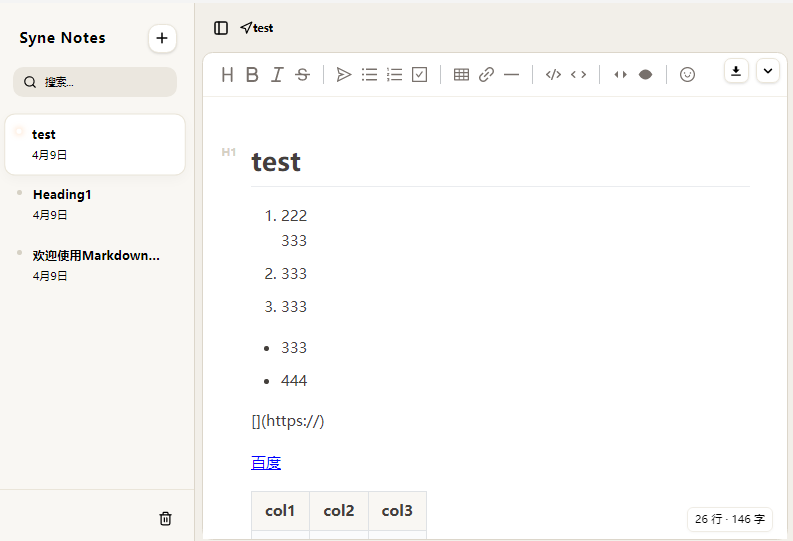The height and width of the screenshot is (541, 793).
Task: Insert a table from toolbar
Action: click(461, 74)
